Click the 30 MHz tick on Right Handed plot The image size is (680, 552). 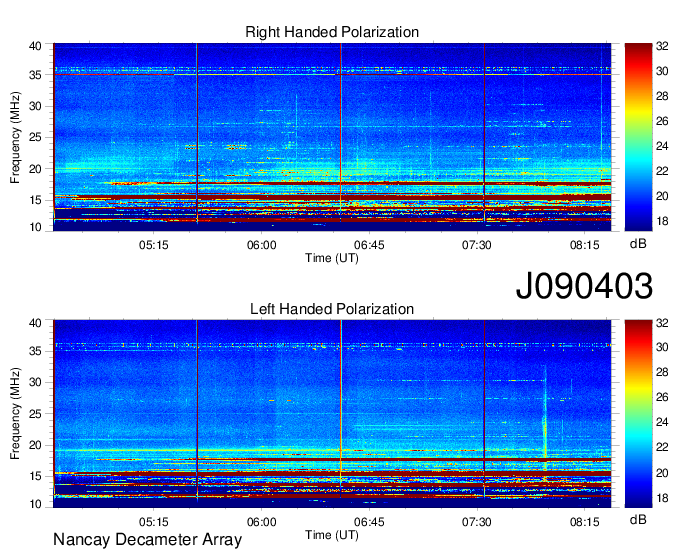tap(35, 106)
